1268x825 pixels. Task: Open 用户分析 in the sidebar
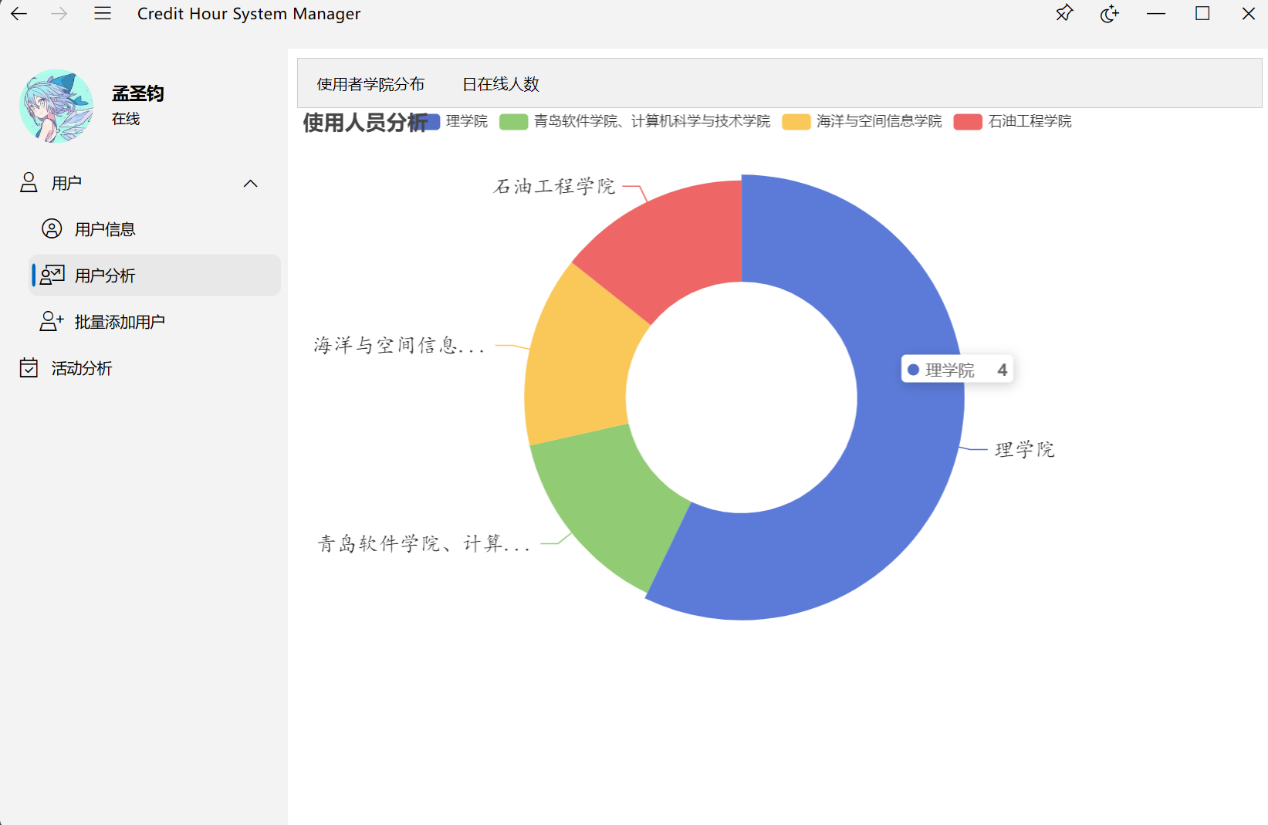(105, 276)
